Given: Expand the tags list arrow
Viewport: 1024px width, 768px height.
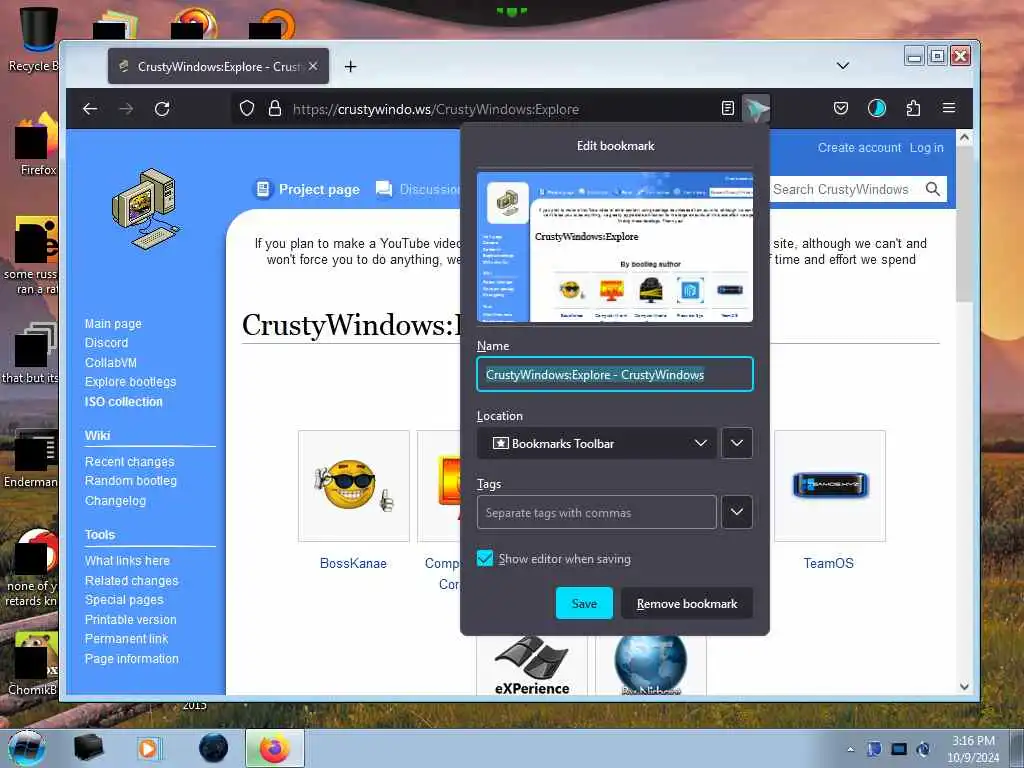Looking at the screenshot, I should [737, 512].
